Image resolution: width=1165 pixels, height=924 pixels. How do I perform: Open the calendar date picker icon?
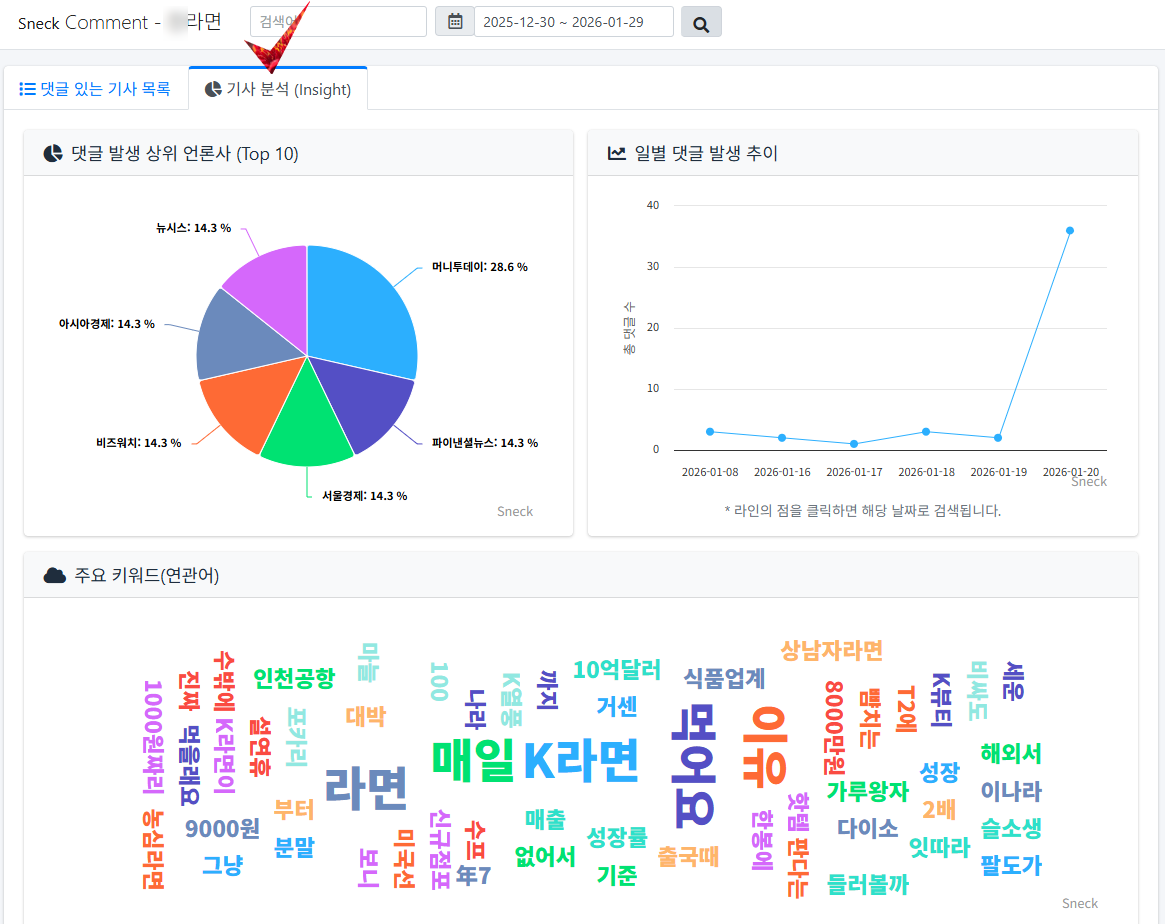pos(455,21)
